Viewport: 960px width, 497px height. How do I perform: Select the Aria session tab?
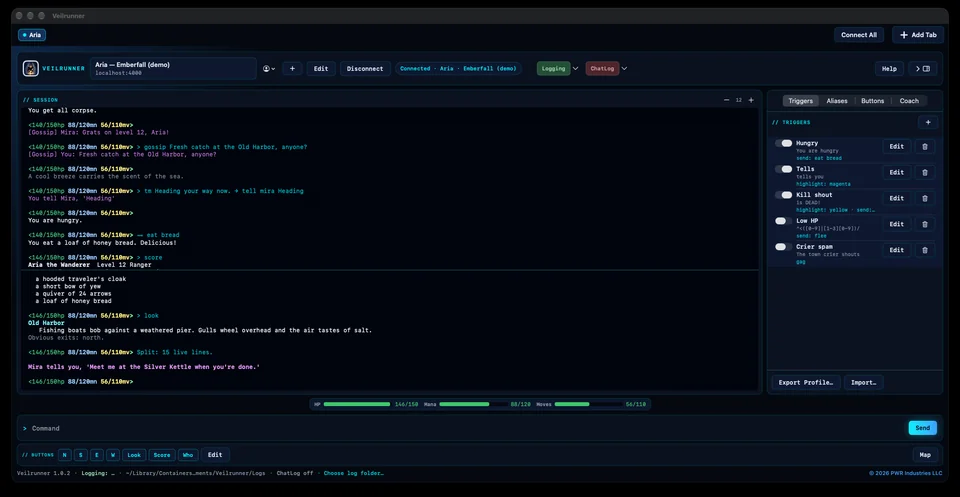pos(32,35)
